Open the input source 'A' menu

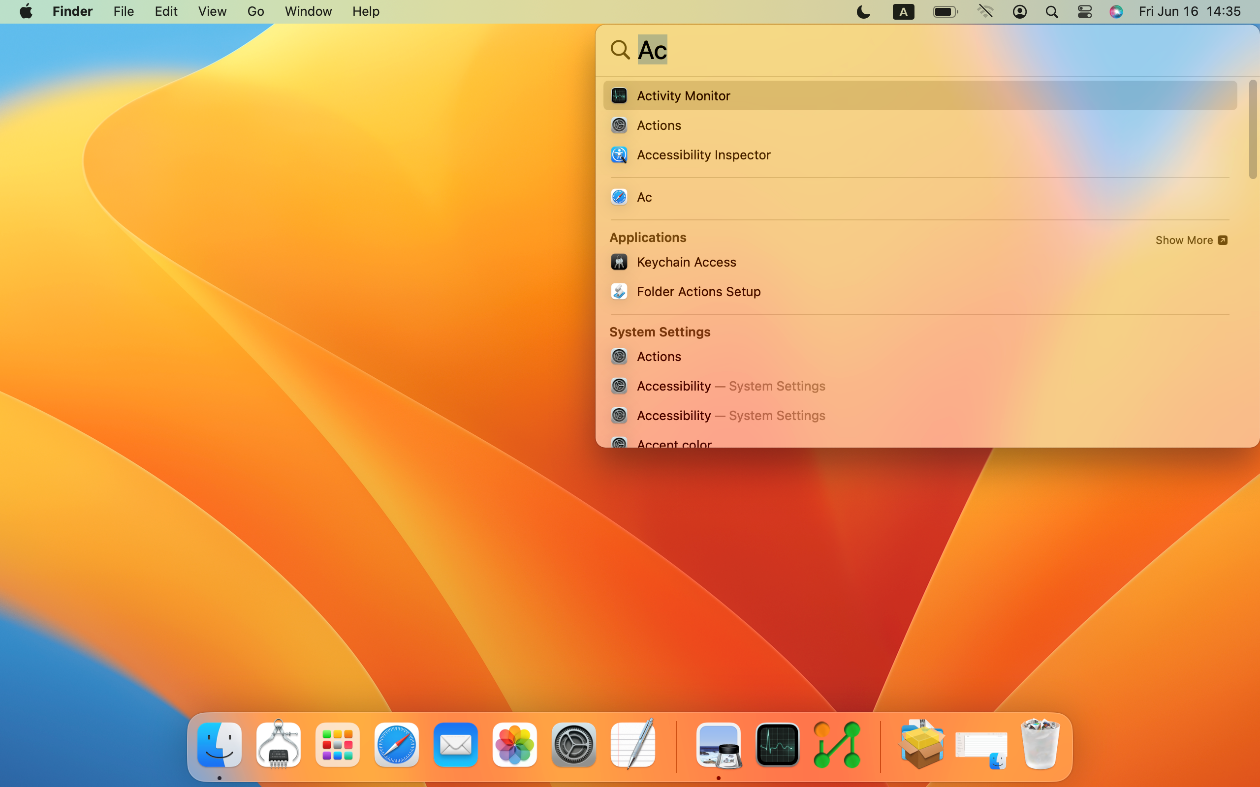pyautogui.click(x=904, y=12)
